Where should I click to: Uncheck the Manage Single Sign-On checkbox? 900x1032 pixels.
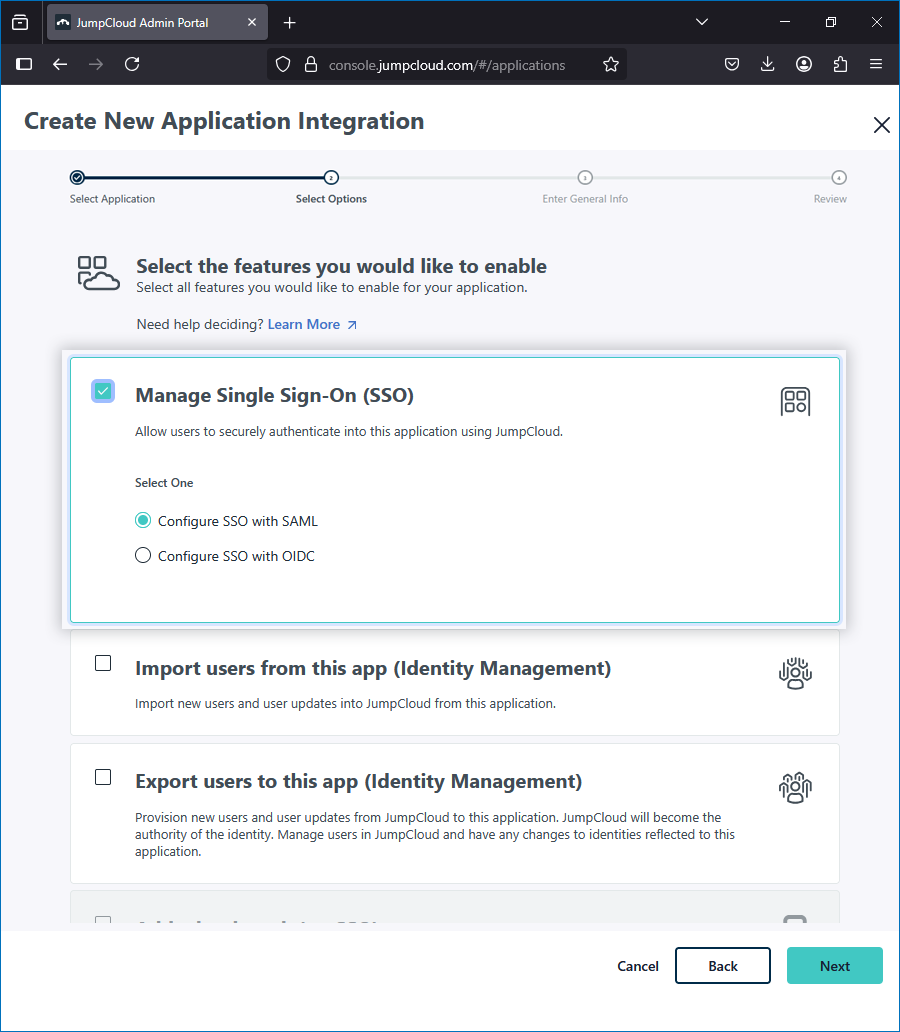[x=103, y=391]
